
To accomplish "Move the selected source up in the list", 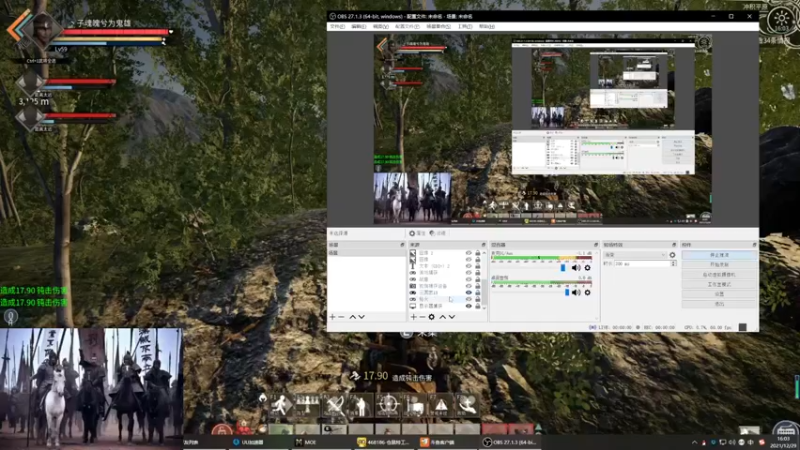I will tap(442, 317).
